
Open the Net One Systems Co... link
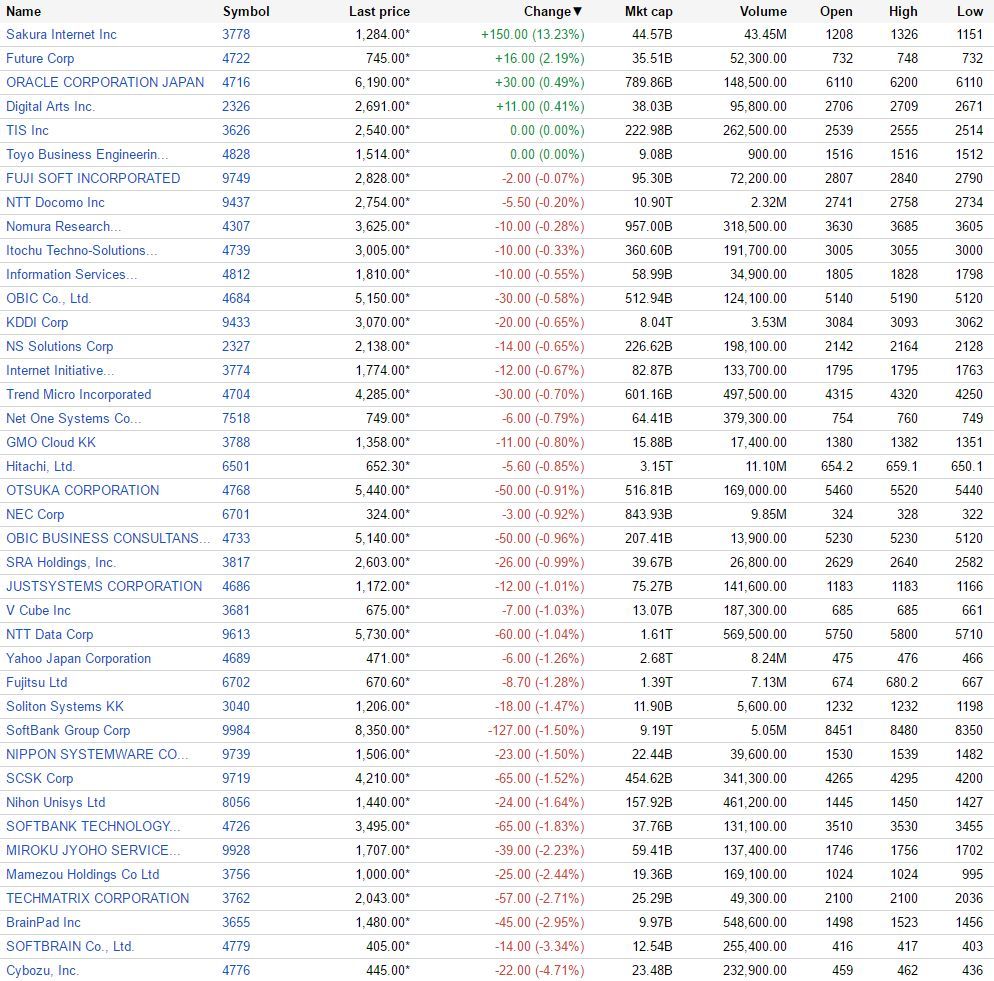point(74,419)
